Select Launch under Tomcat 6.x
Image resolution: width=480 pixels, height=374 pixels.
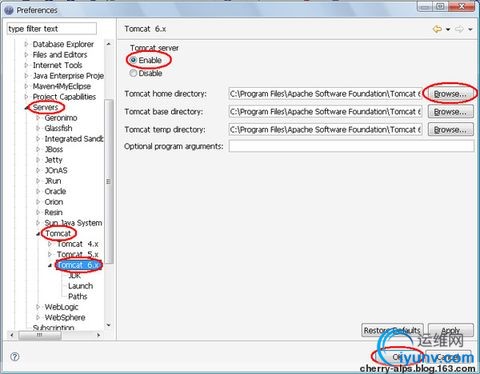pyautogui.click(x=80, y=286)
